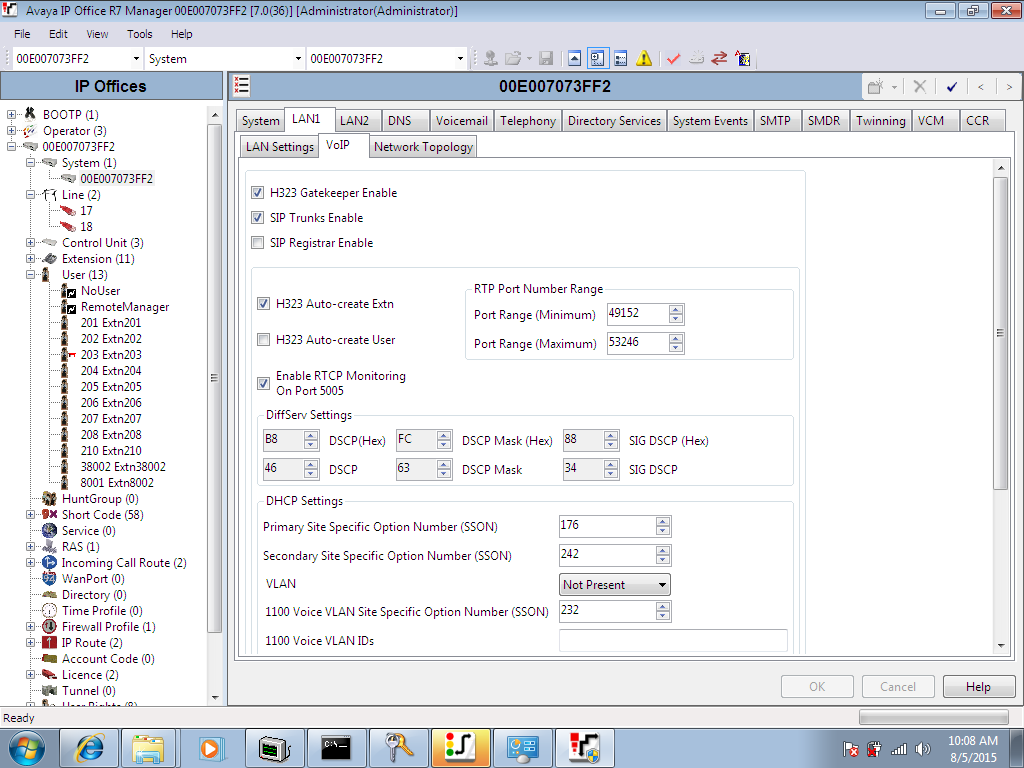Switch to the Voicemail tab
This screenshot has width=1024, height=768.
click(x=462, y=121)
